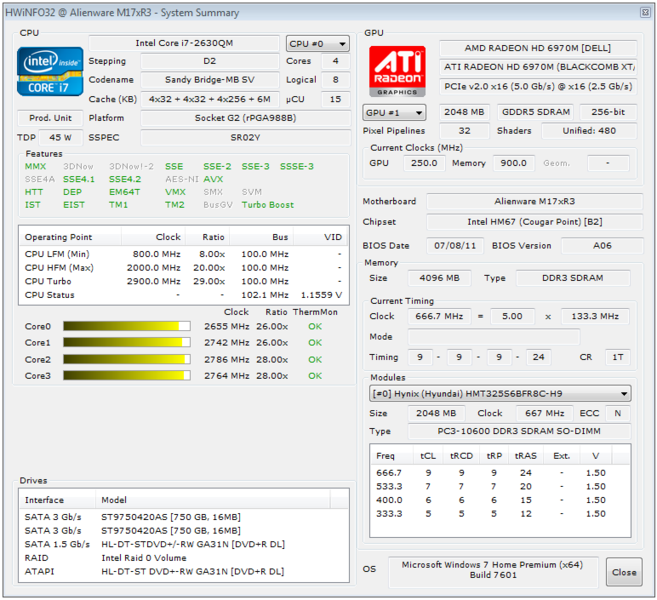Image resolution: width=657 pixels, height=600 pixels.
Task: Click the PCIe v2.0 x16 bus field
Action: pos(538,86)
